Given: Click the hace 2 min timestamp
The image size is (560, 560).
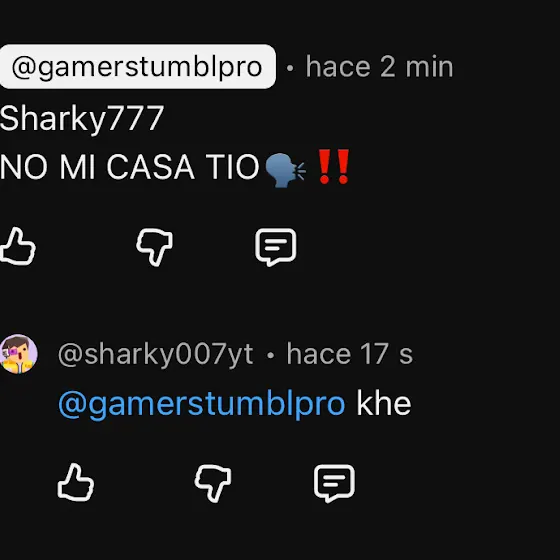Looking at the screenshot, I should pyautogui.click(x=379, y=67).
